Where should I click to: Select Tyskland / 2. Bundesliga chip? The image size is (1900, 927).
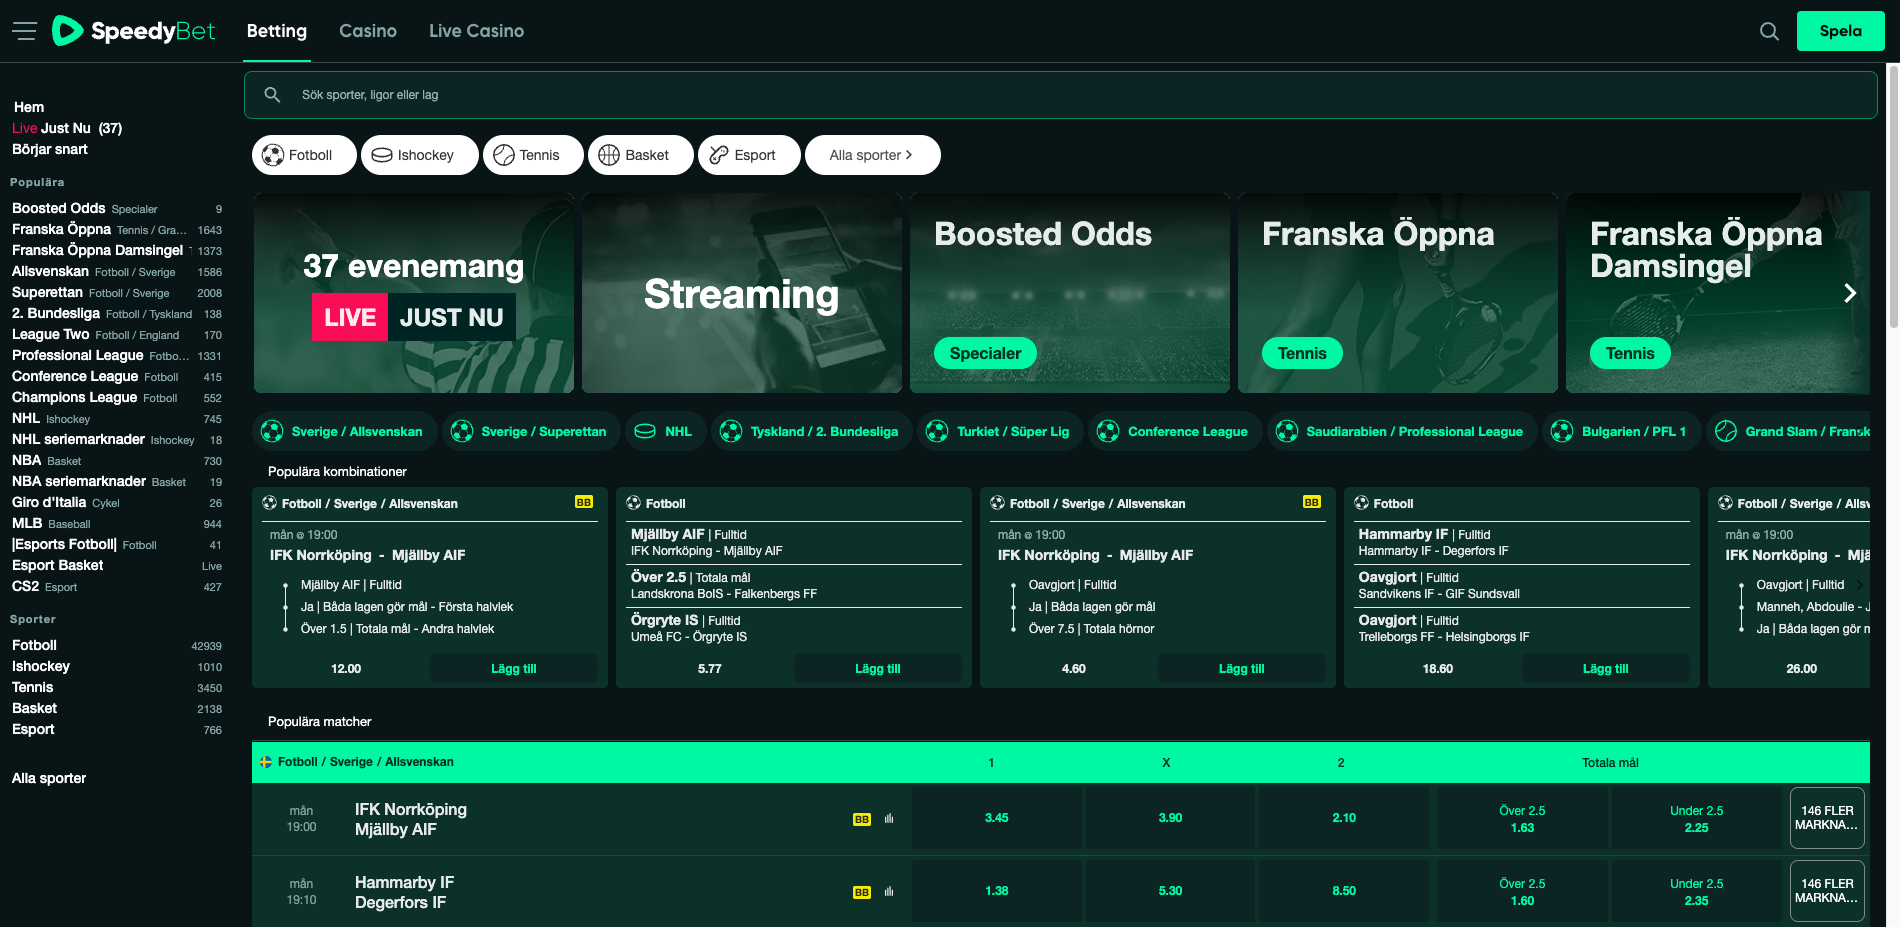coord(812,431)
